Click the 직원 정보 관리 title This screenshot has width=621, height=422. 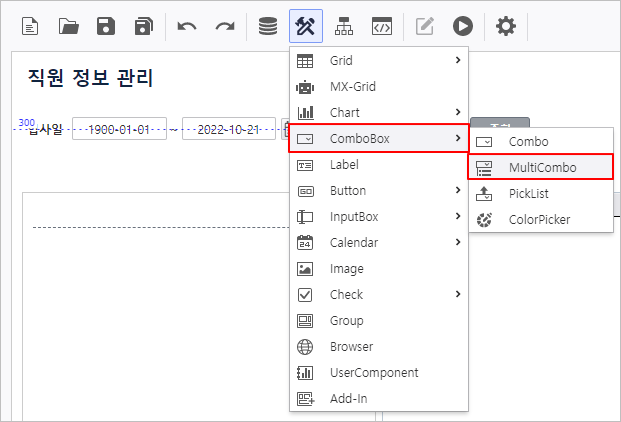pos(90,78)
